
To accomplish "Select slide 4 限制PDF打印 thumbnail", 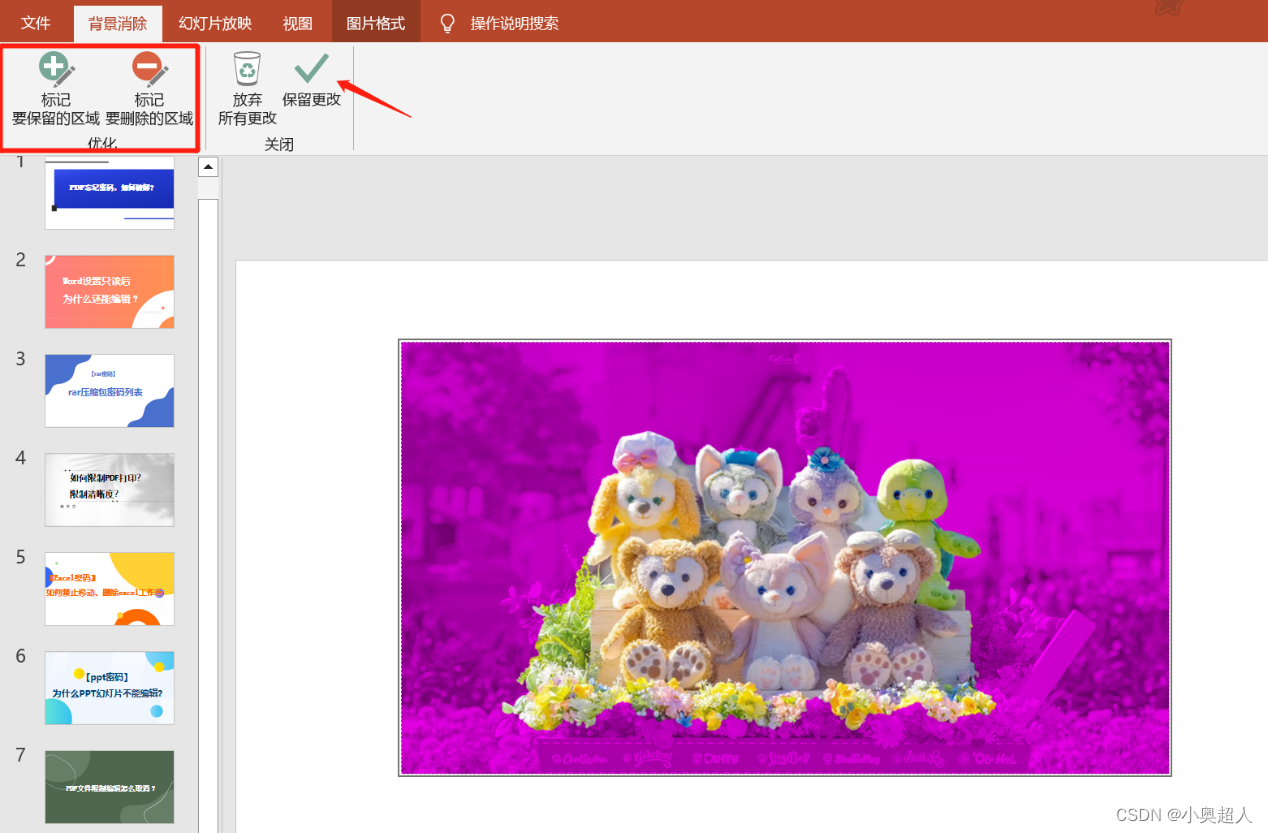I will (110, 489).
